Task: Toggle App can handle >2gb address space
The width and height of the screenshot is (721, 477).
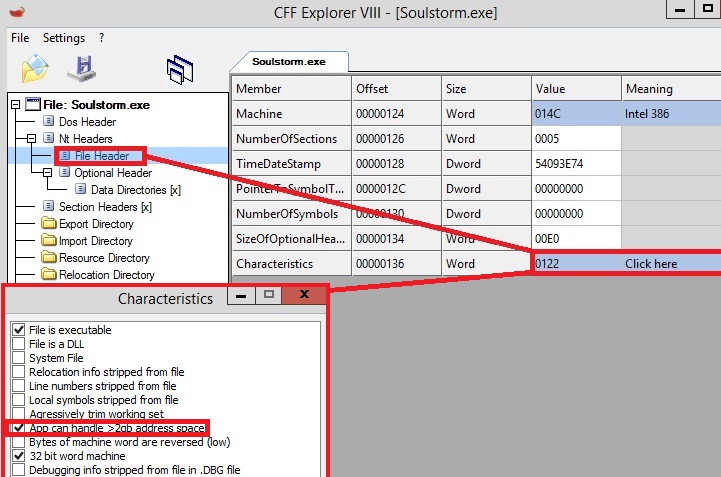Action: (18, 428)
